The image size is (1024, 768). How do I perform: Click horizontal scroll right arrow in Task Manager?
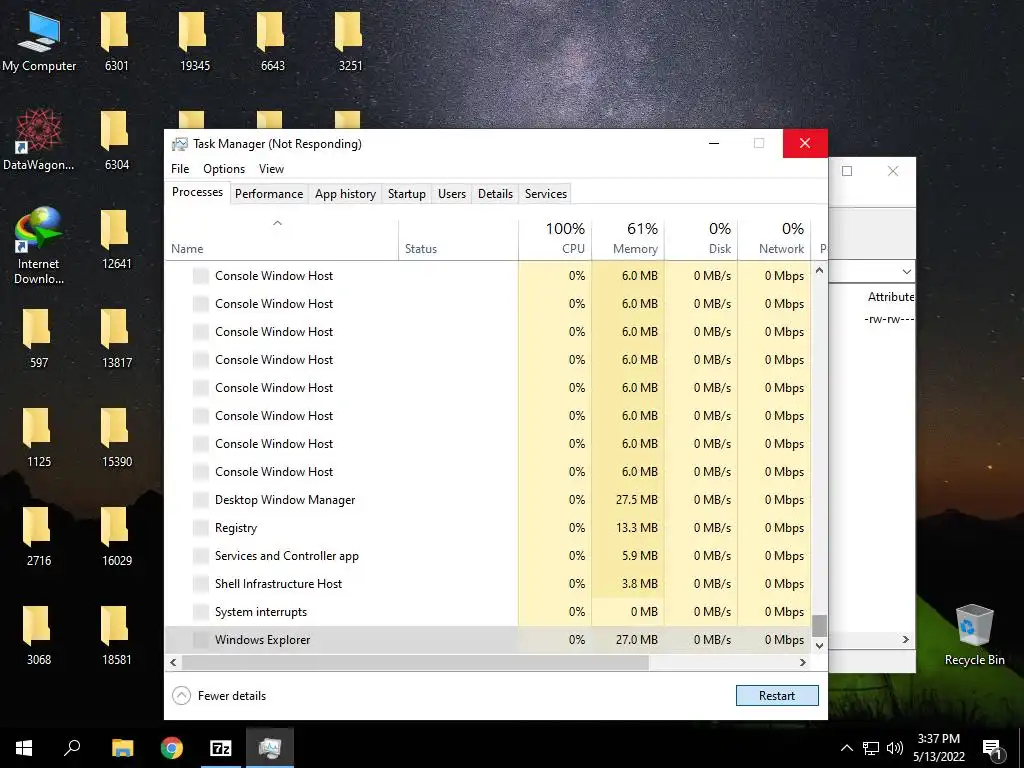803,662
